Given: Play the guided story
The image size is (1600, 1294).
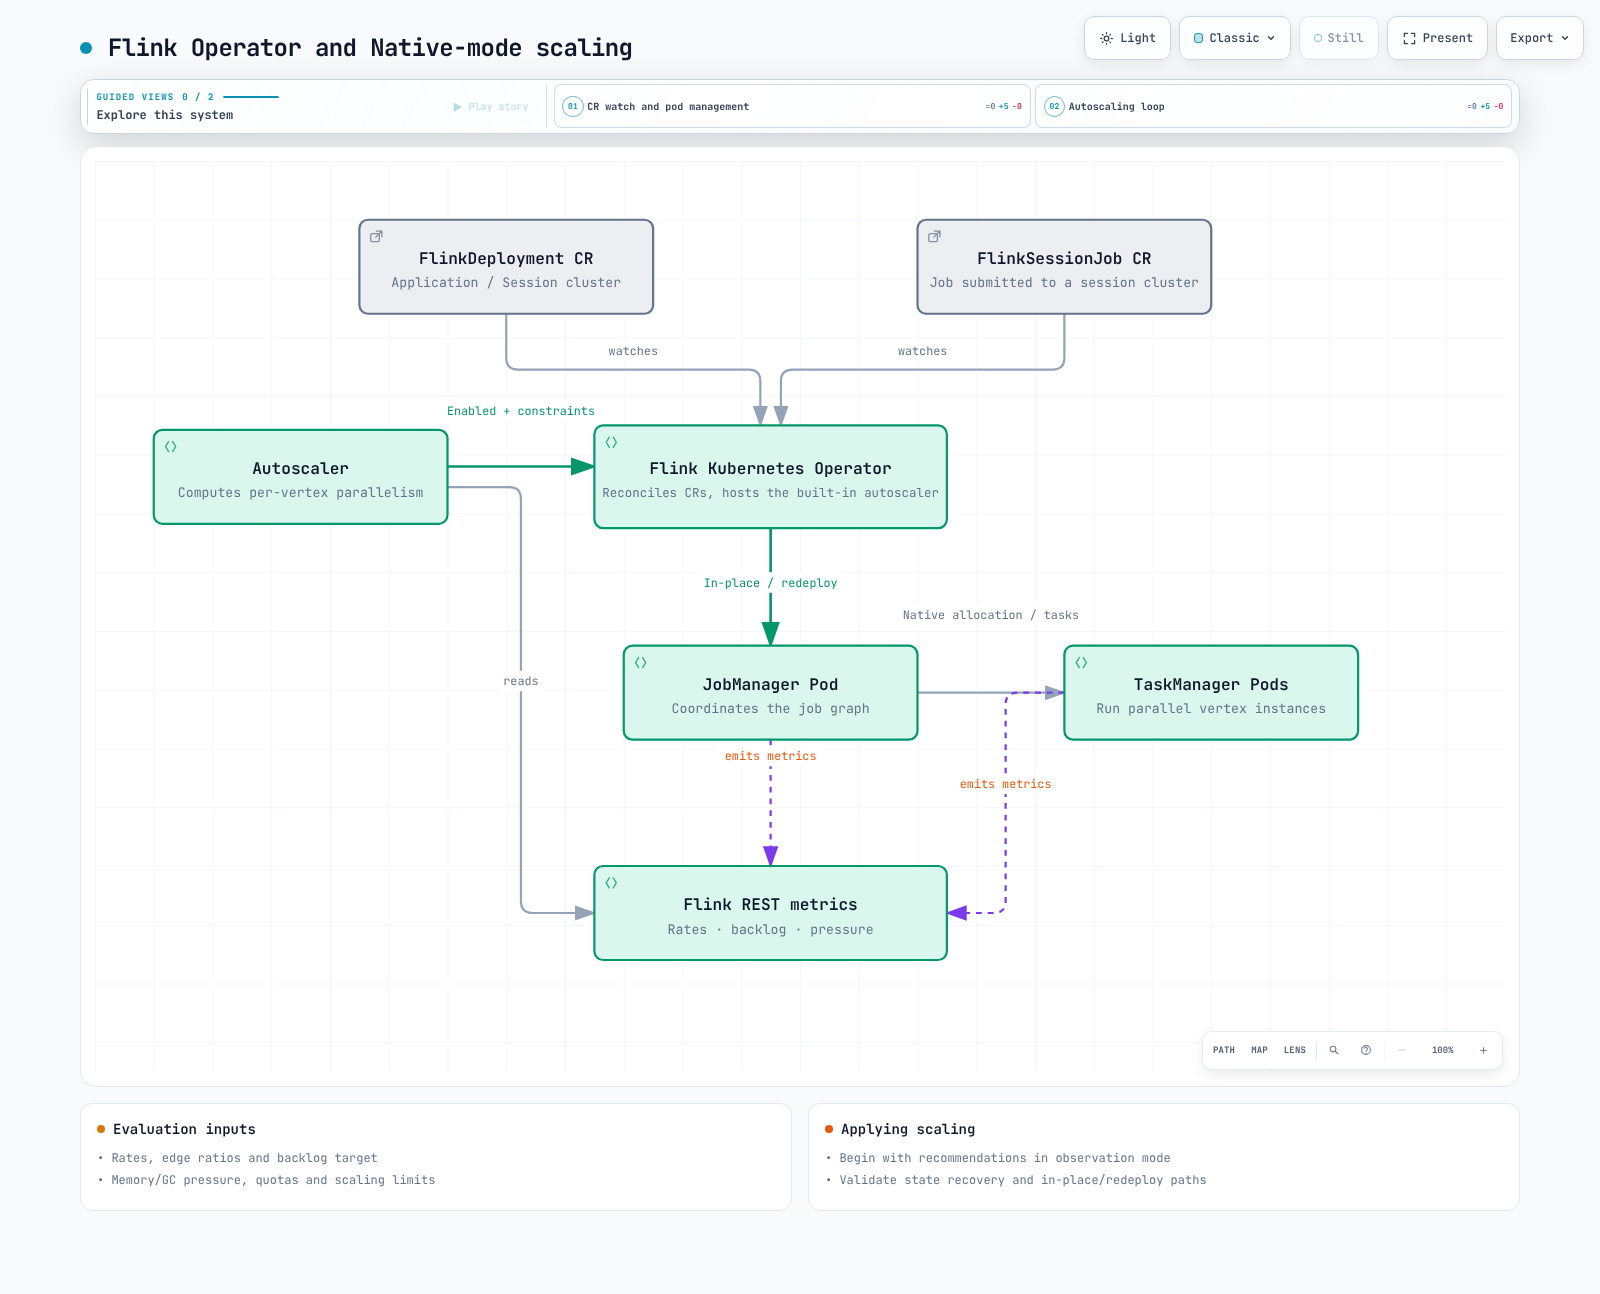Looking at the screenshot, I should [491, 107].
